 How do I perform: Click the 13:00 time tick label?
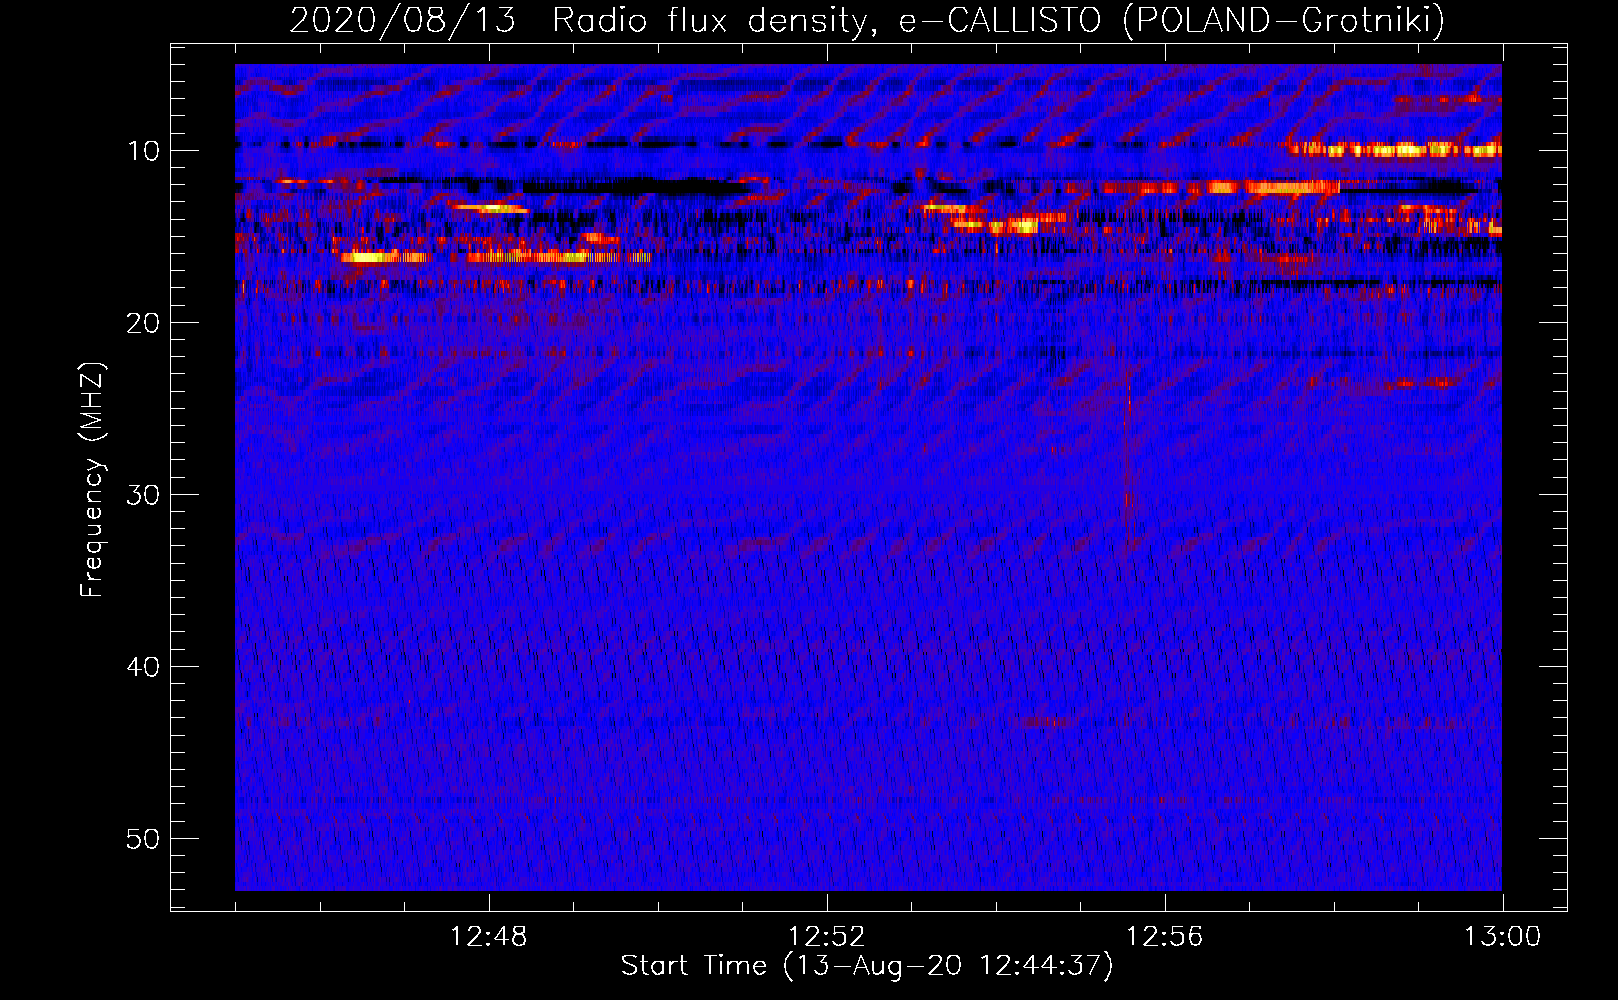click(x=1503, y=937)
